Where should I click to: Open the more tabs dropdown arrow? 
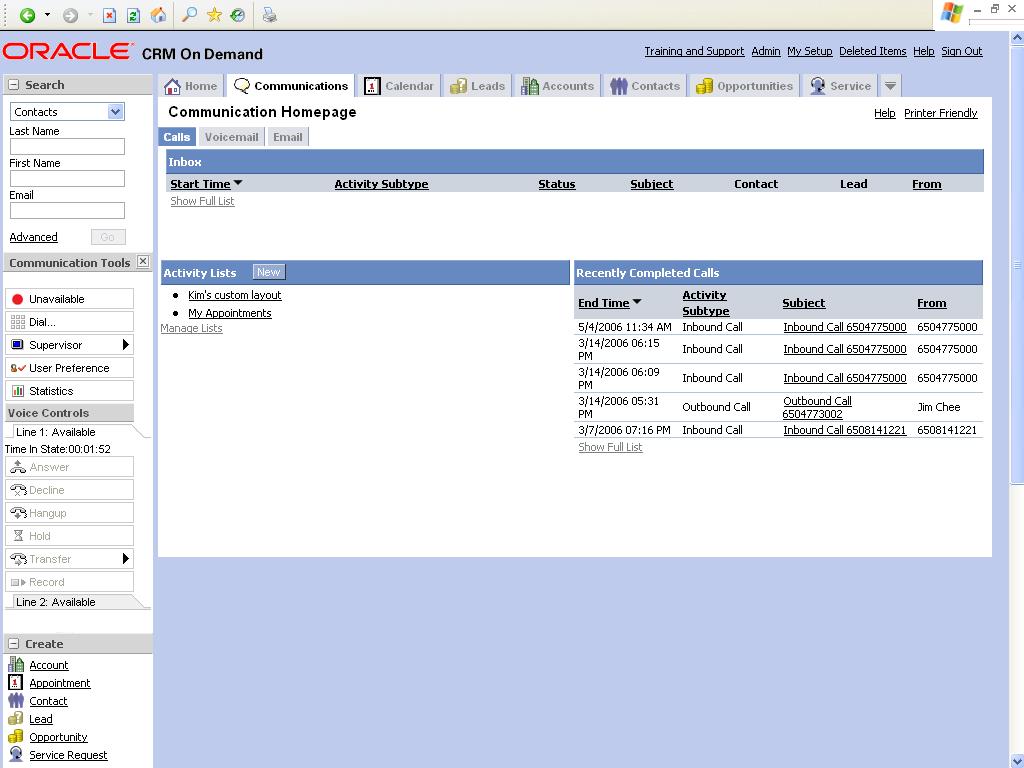point(890,86)
